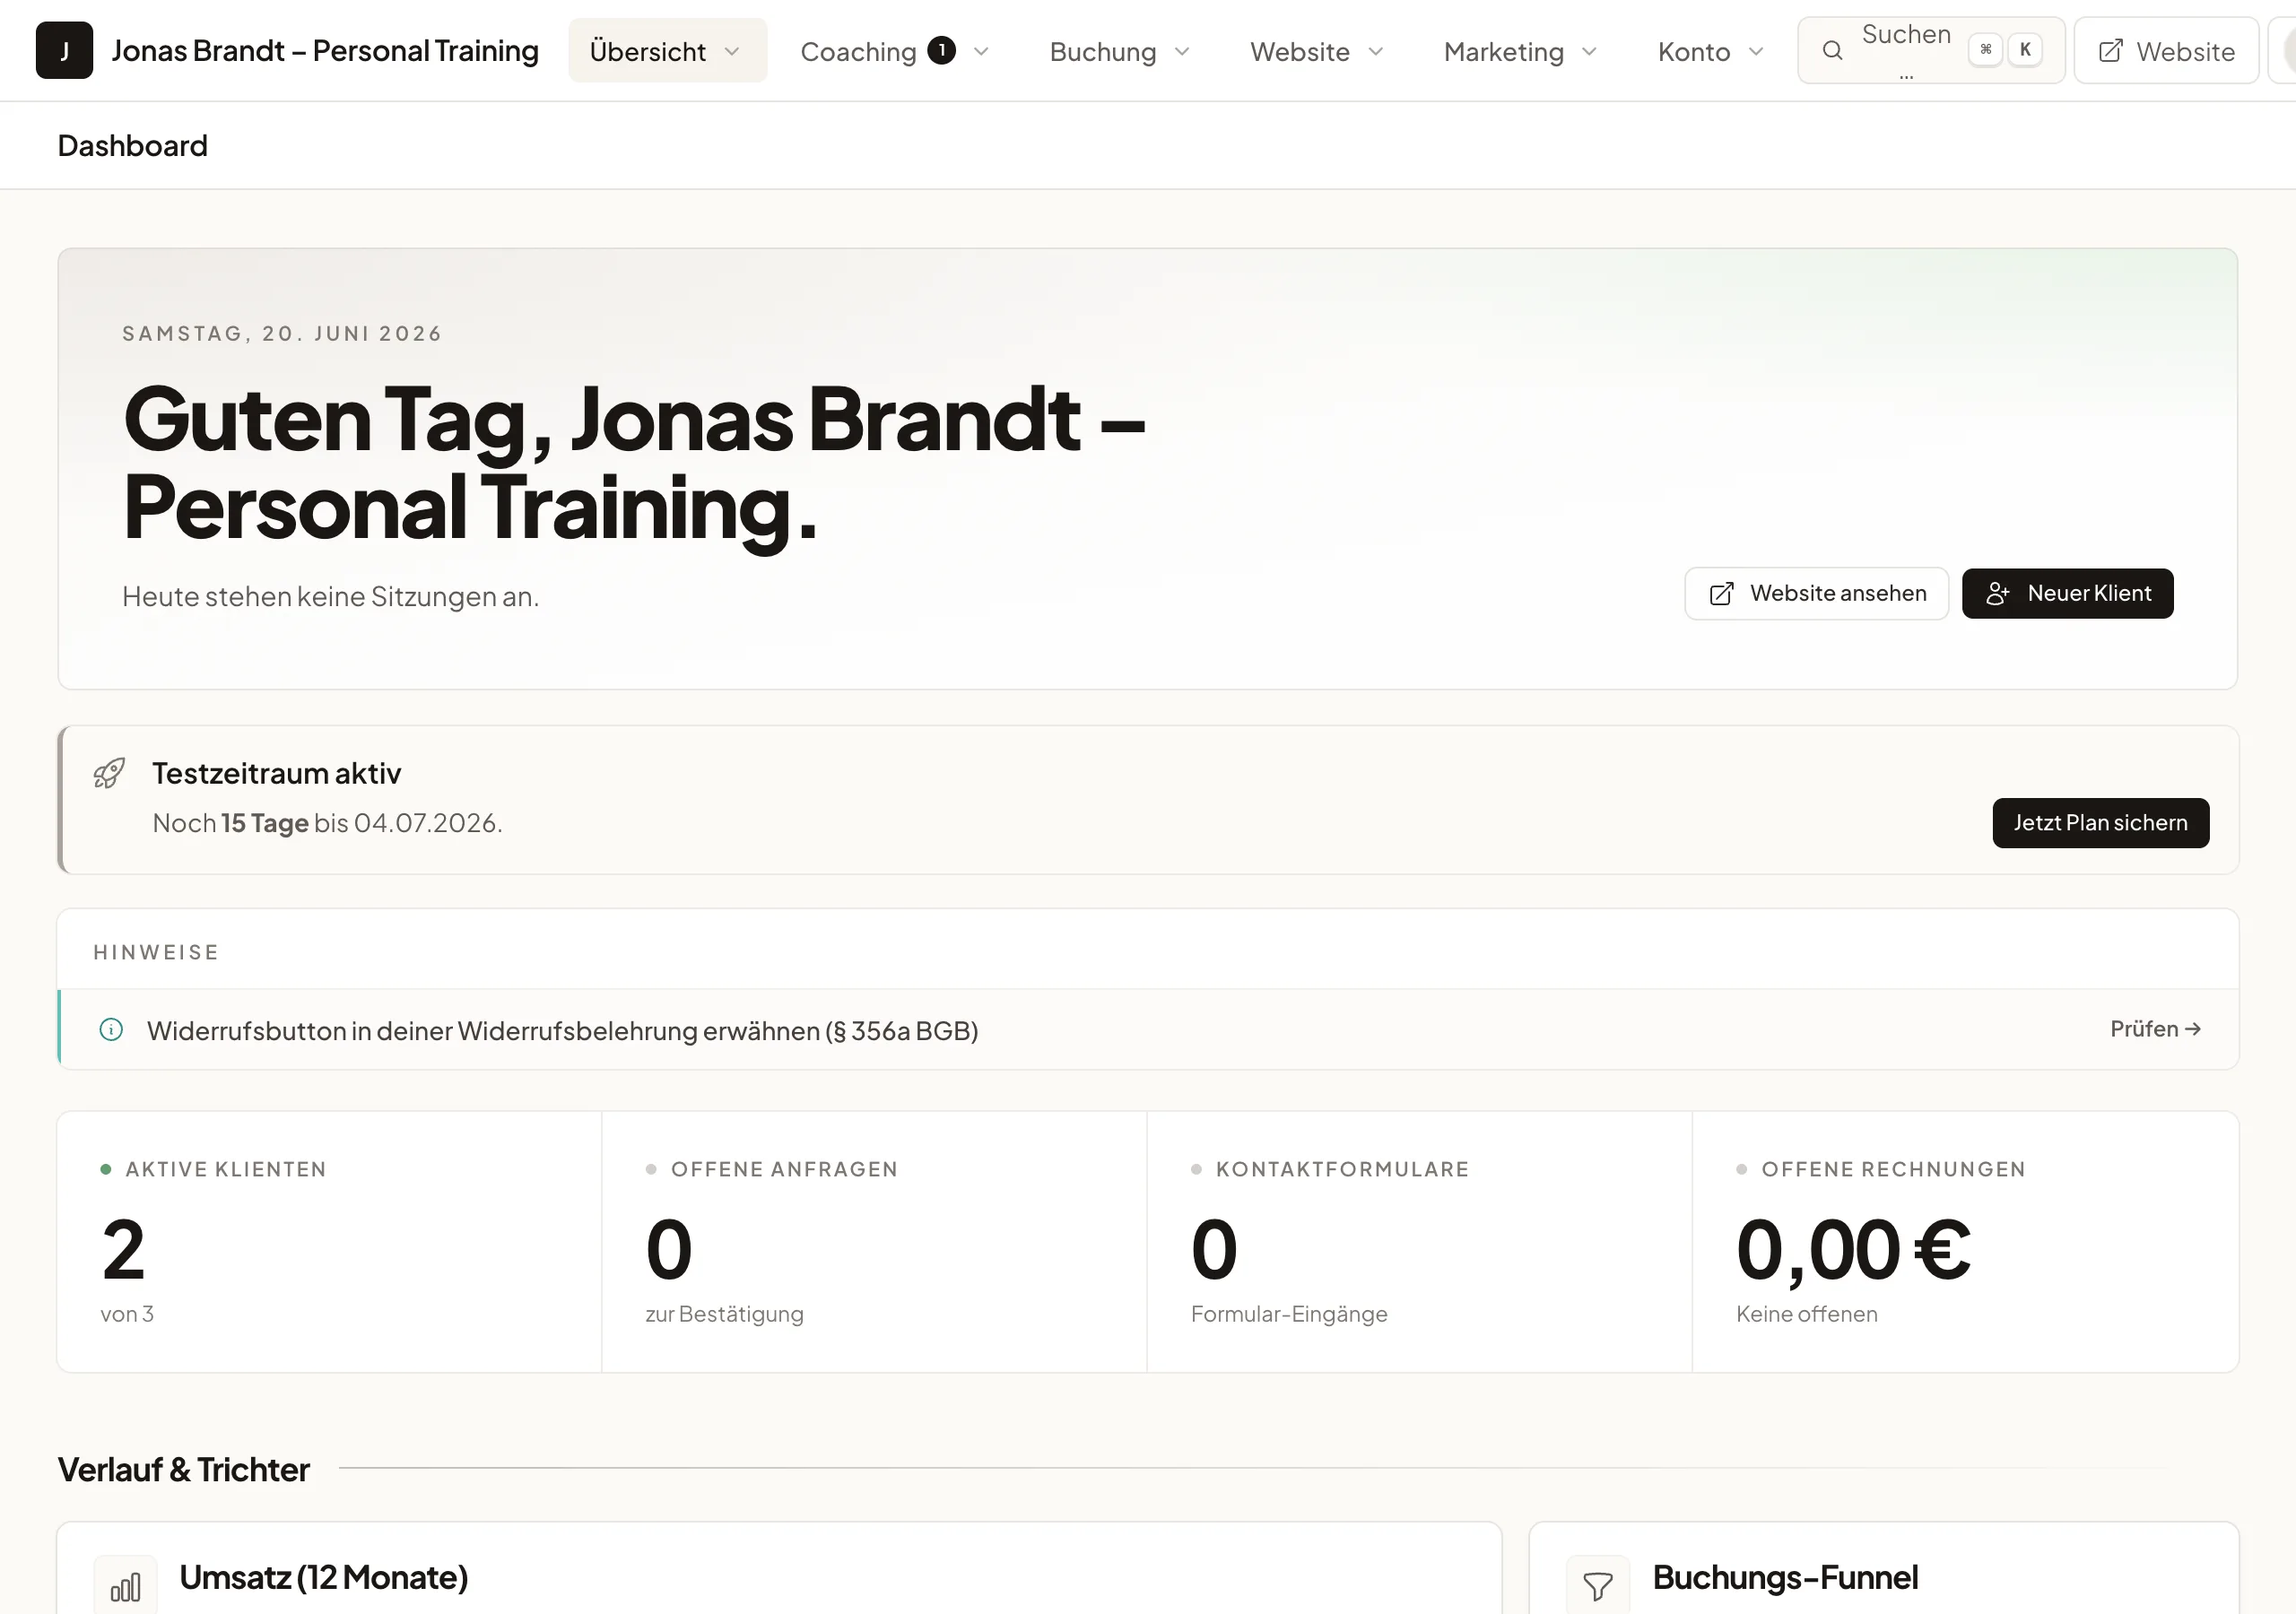Image resolution: width=2296 pixels, height=1614 pixels.
Task: Open the Offene Rechnungen stat card
Action: (x=1965, y=1242)
